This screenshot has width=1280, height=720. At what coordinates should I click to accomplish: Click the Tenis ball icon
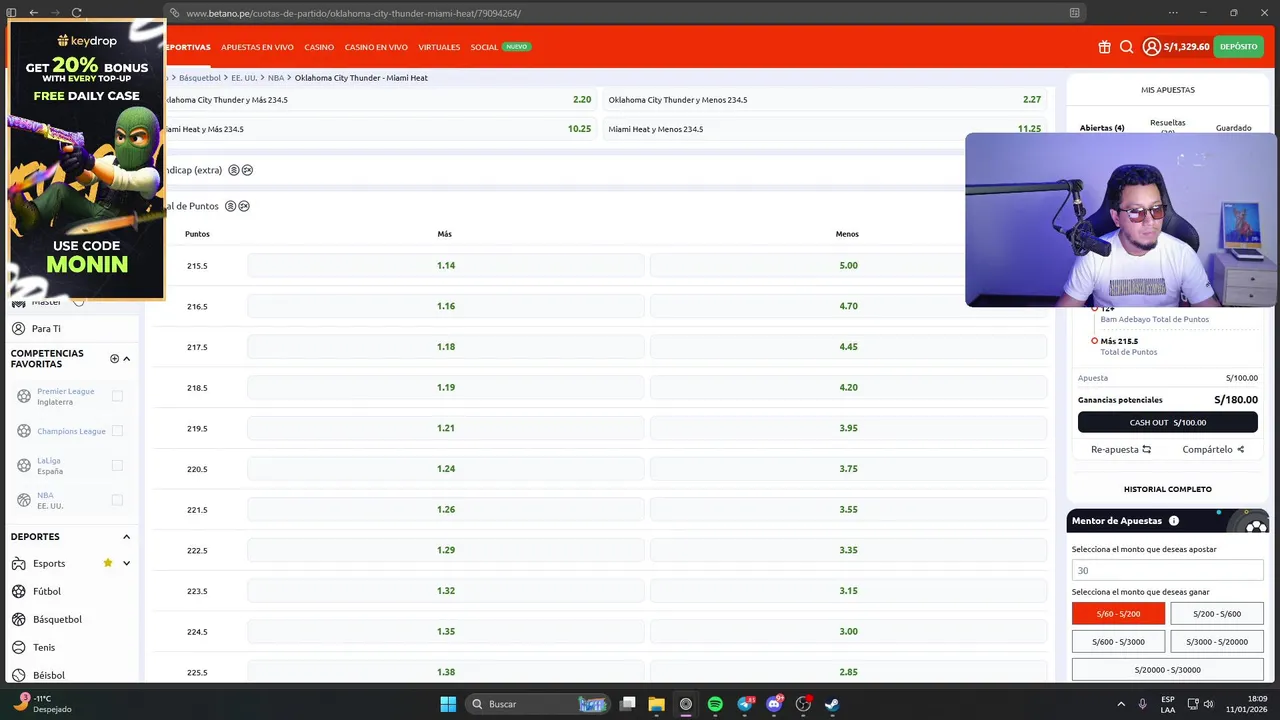[18, 647]
